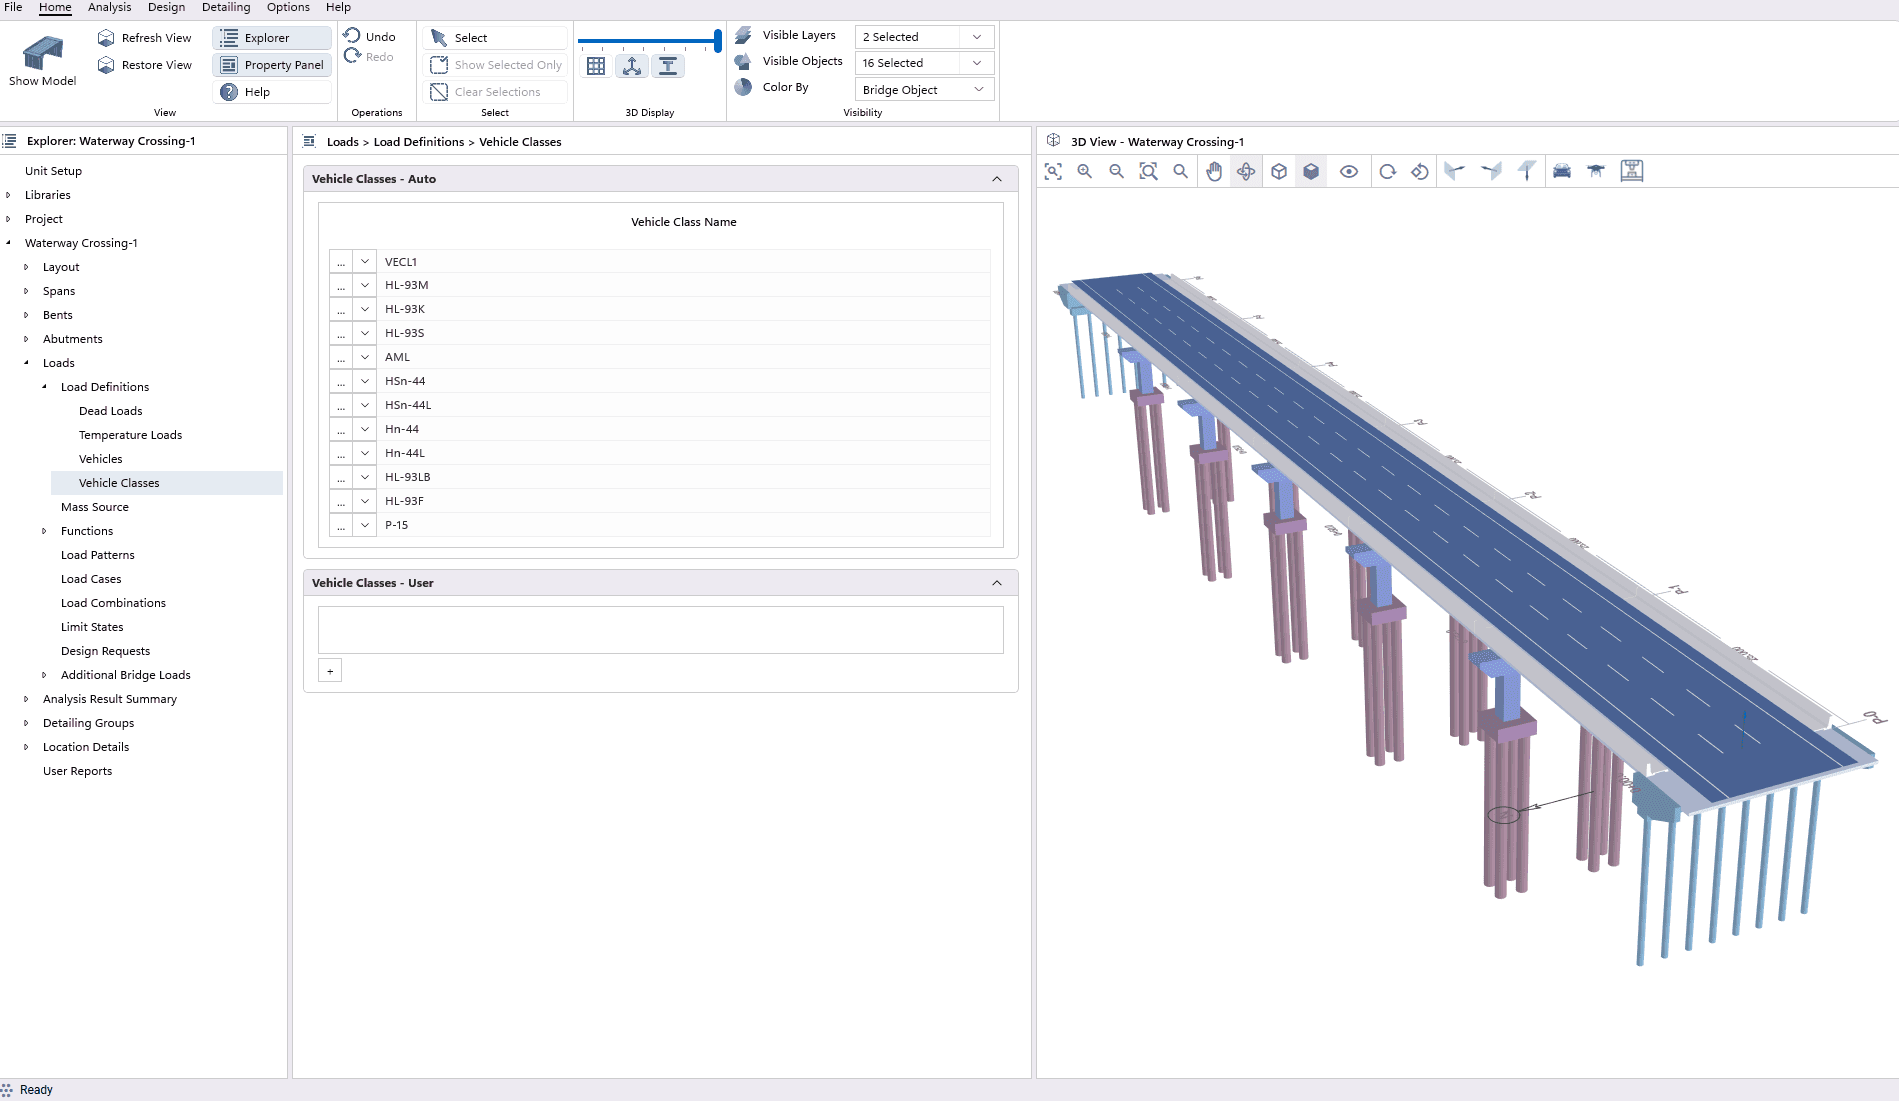Screen dimensions: 1899x1101
Task: Click the rotate clockwise icon in 3D view
Action: click(1387, 171)
